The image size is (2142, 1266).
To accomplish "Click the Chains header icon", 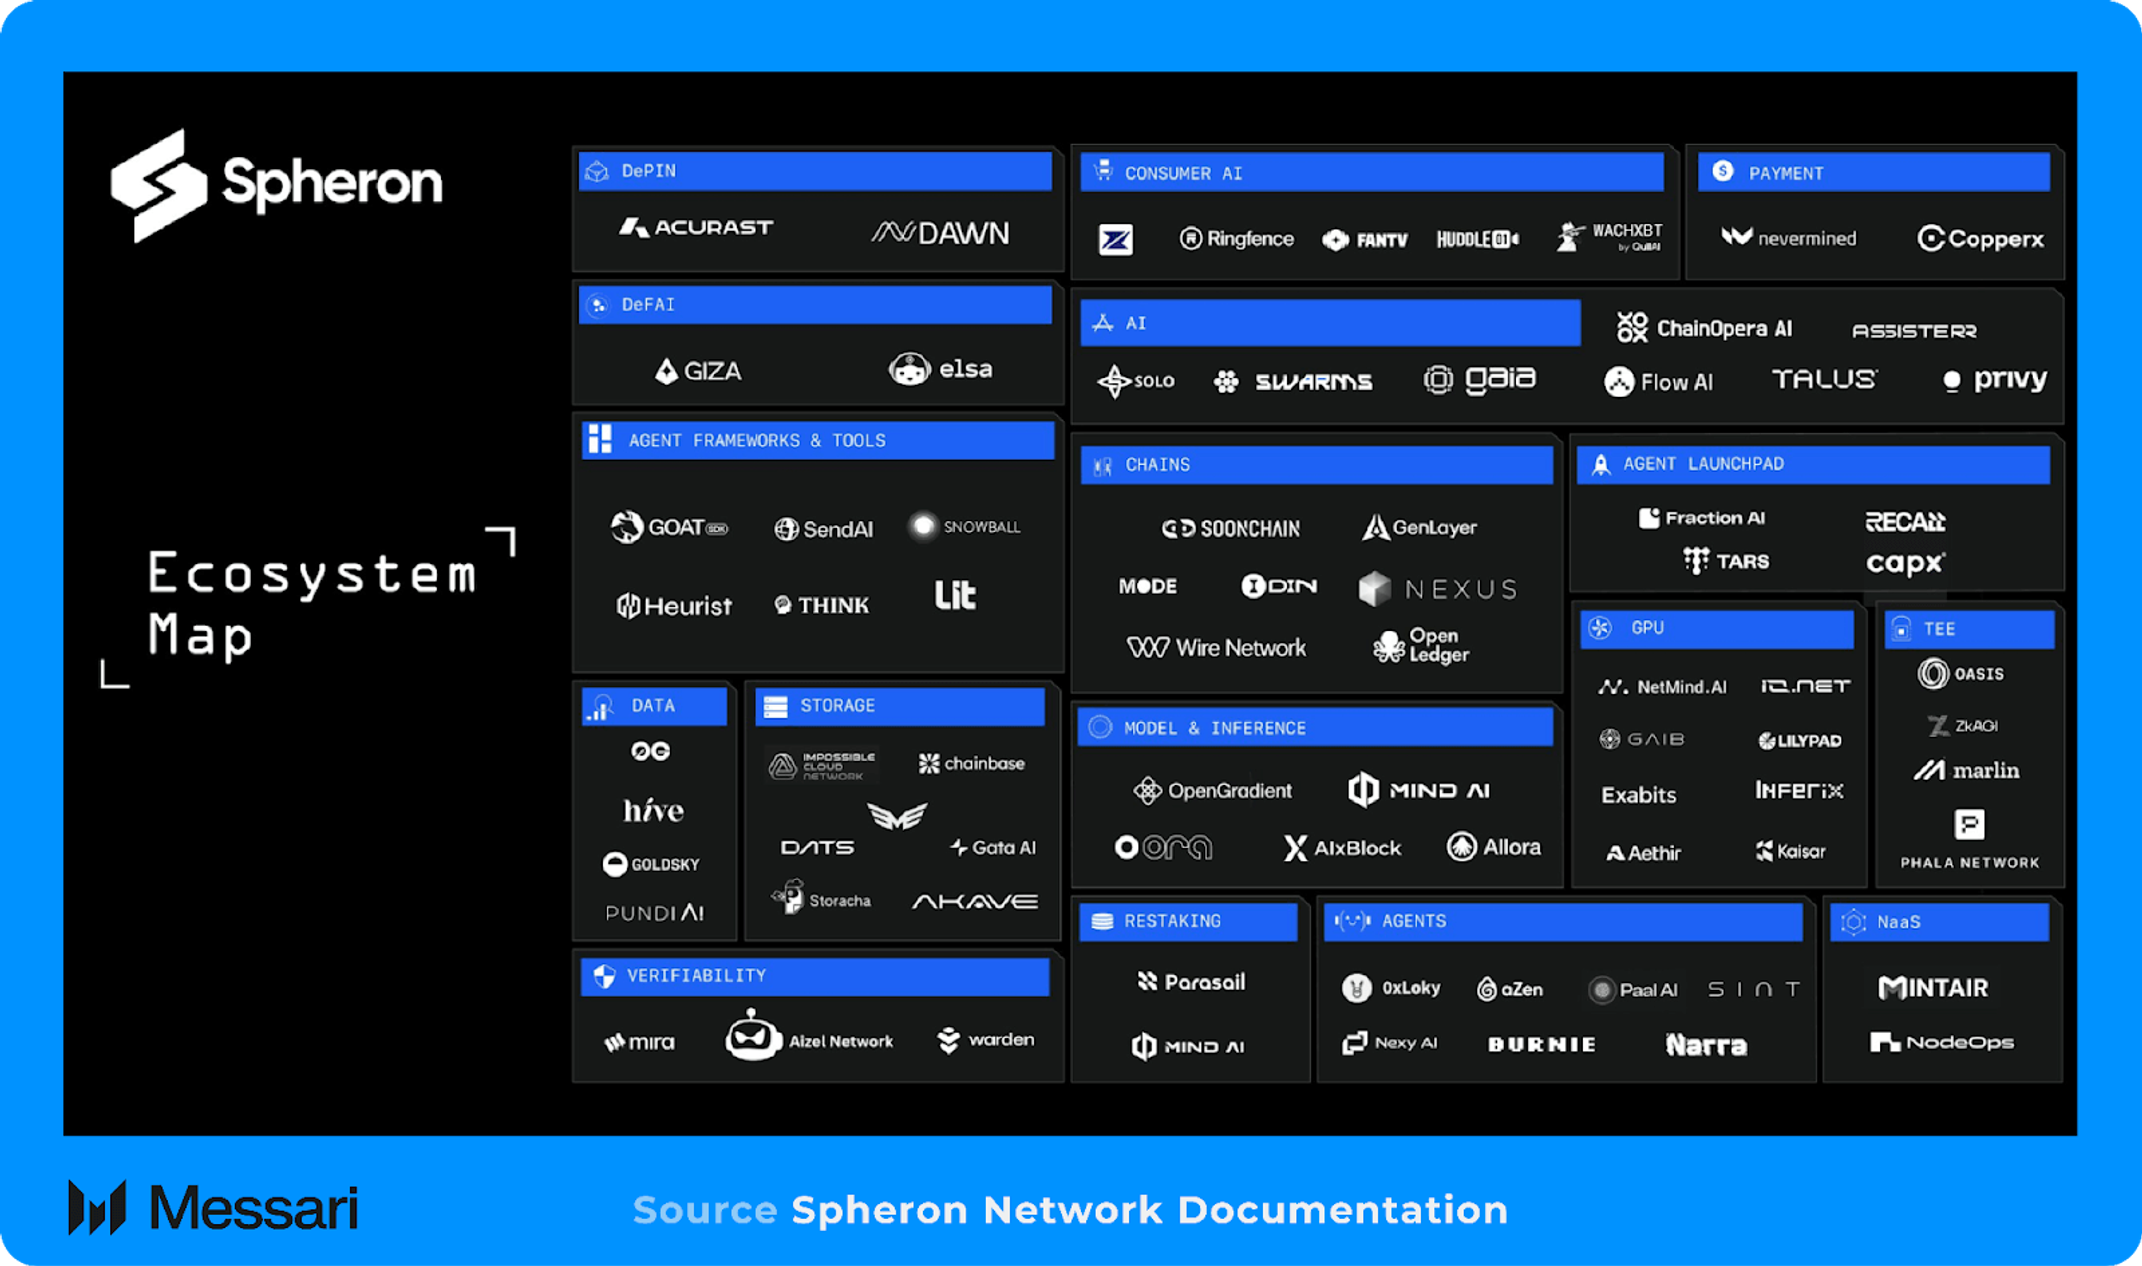I will (1103, 465).
